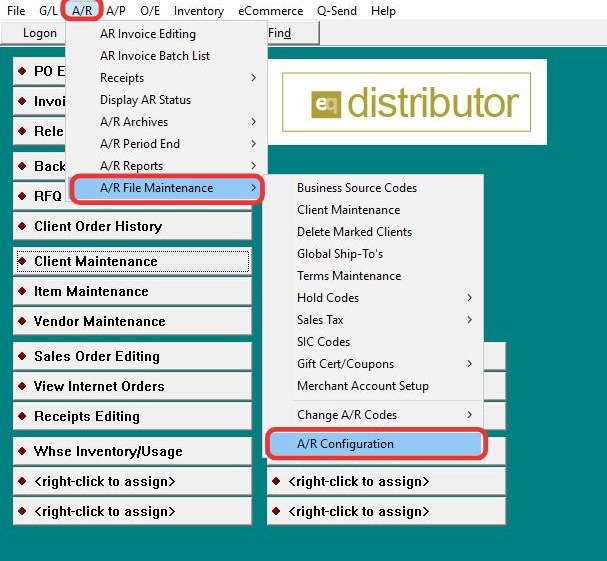The image size is (607, 561).
Task: Click the partially hidden Back shortcut button
Action: 39,166
